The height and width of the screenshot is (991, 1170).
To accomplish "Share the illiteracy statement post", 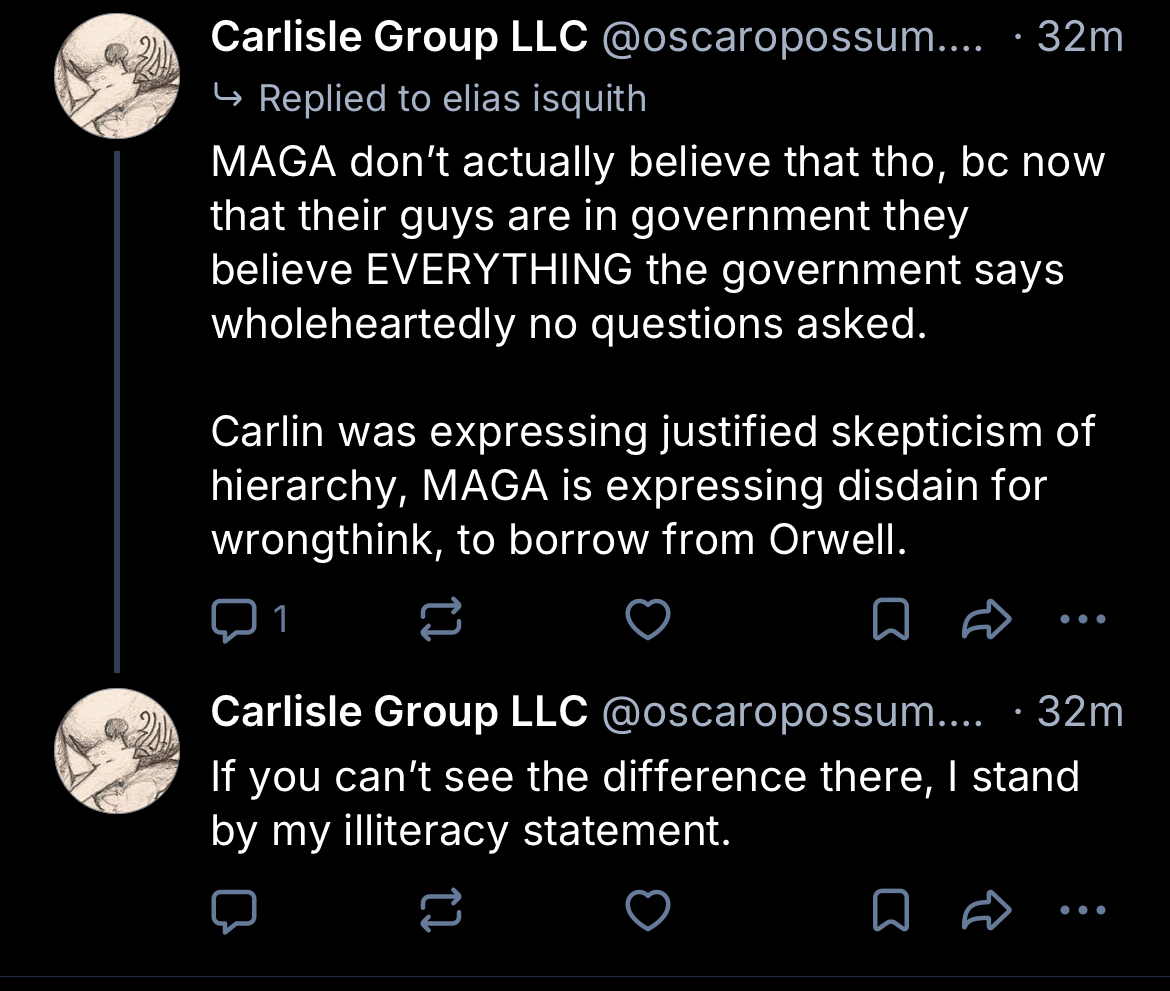I will (986, 910).
